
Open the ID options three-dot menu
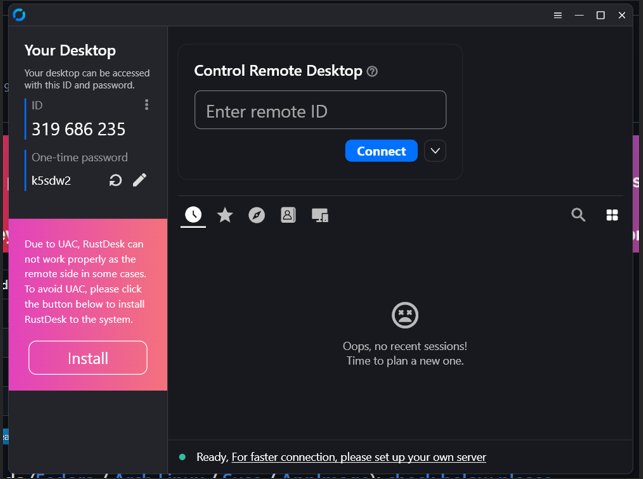pyautogui.click(x=147, y=105)
